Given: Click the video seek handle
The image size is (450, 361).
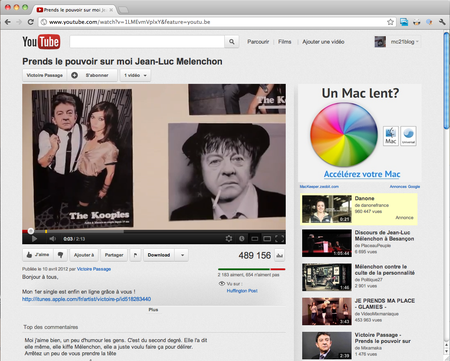Looking at the screenshot, I should pyautogui.click(x=31, y=231).
